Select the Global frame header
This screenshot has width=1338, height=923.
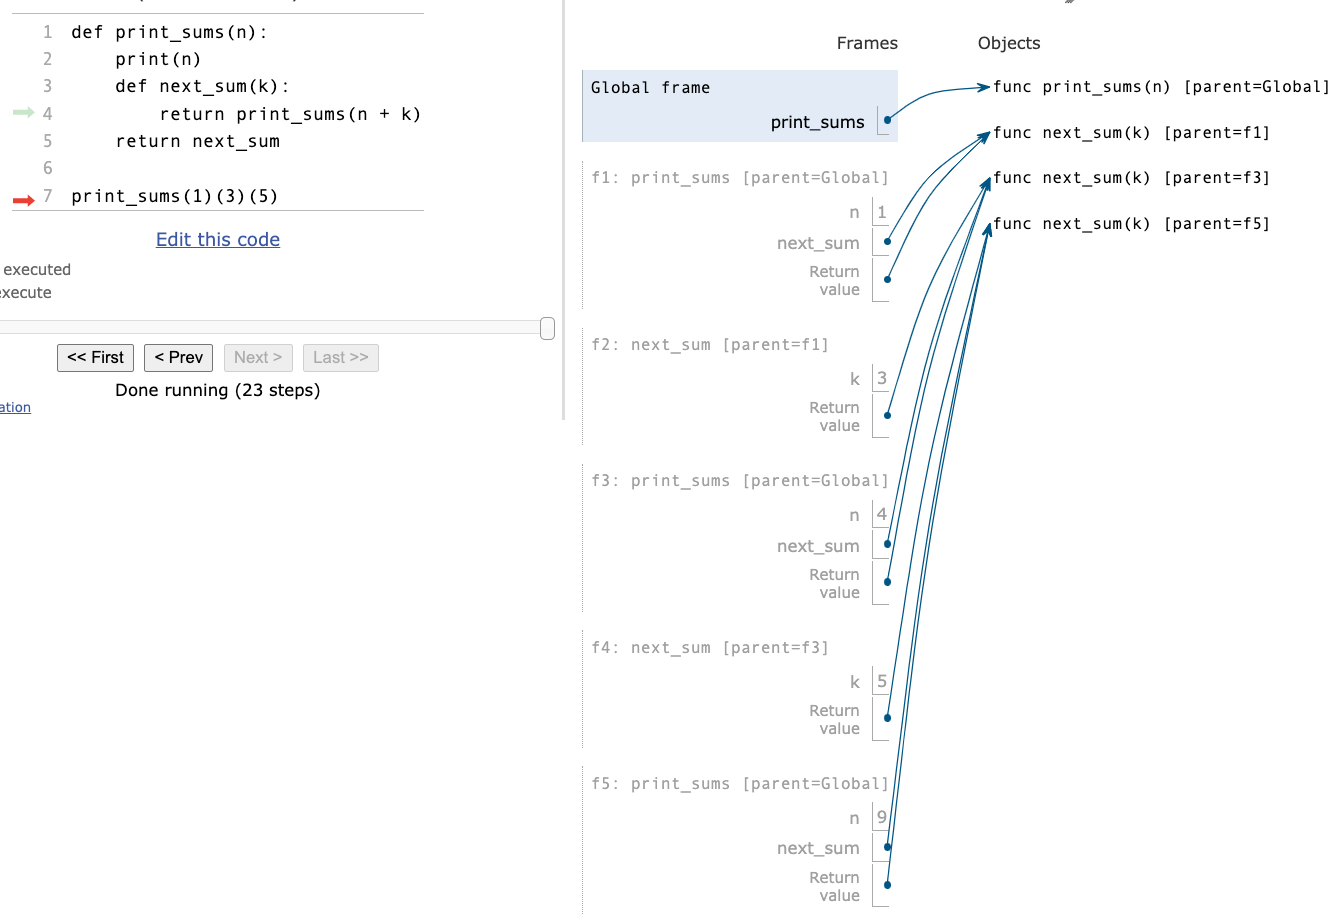[650, 88]
